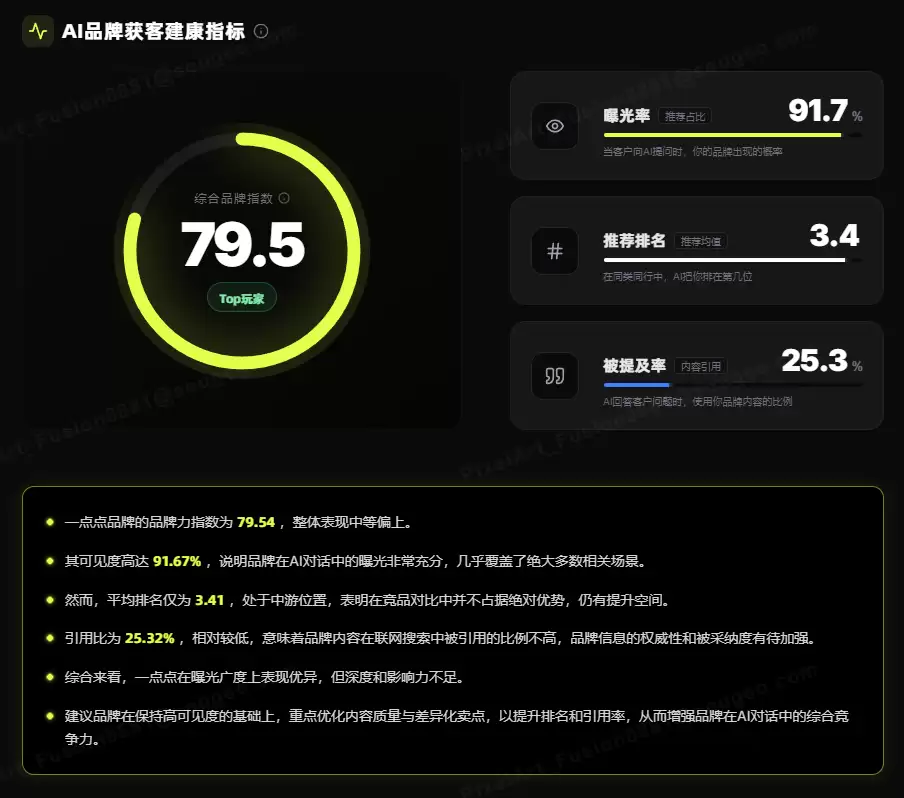
Task: Click the 3.4 ranking value
Action: [834, 235]
